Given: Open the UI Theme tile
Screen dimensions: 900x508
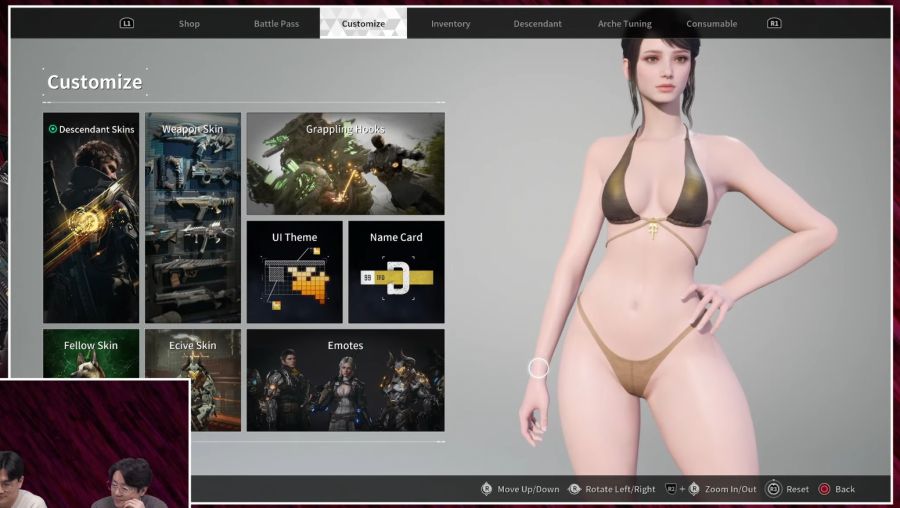Looking at the screenshot, I should pos(294,272).
